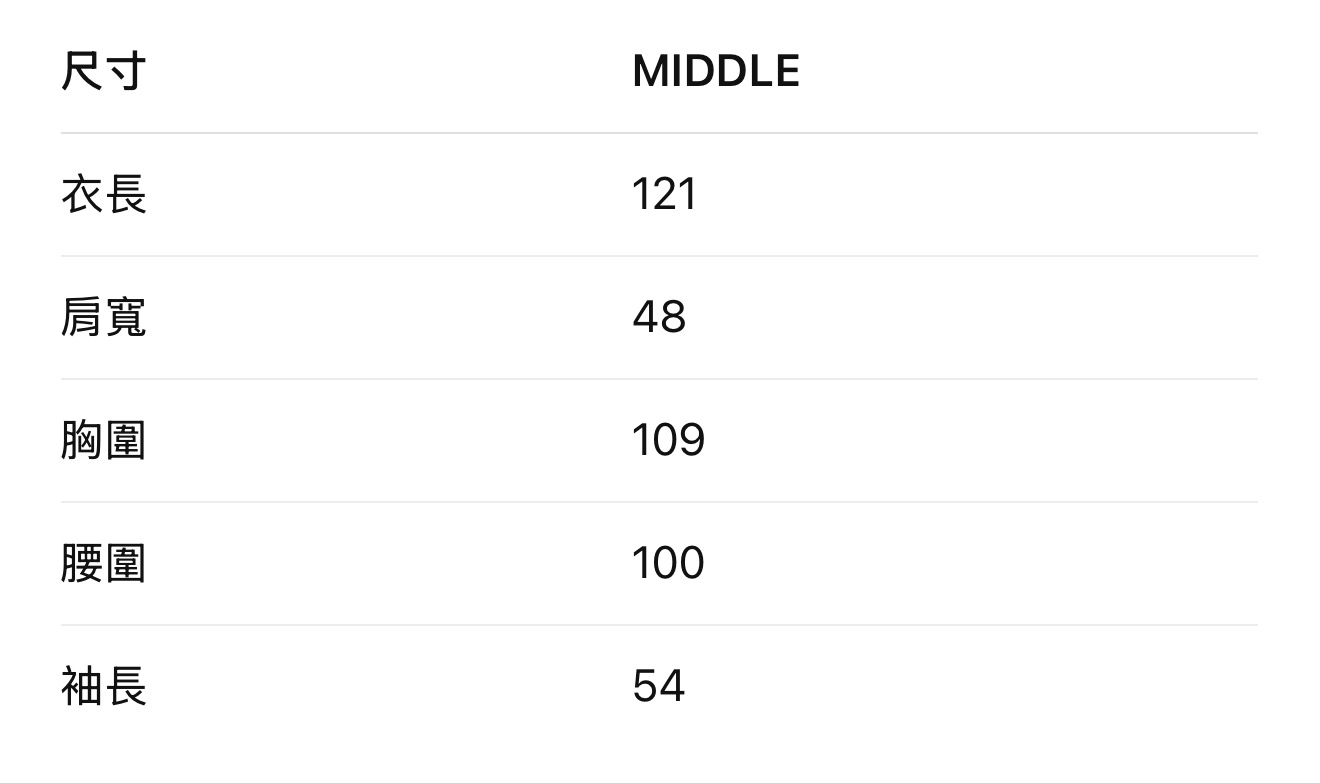Click the 胸圍 row label
The width and height of the screenshot is (1320, 783).
point(103,440)
